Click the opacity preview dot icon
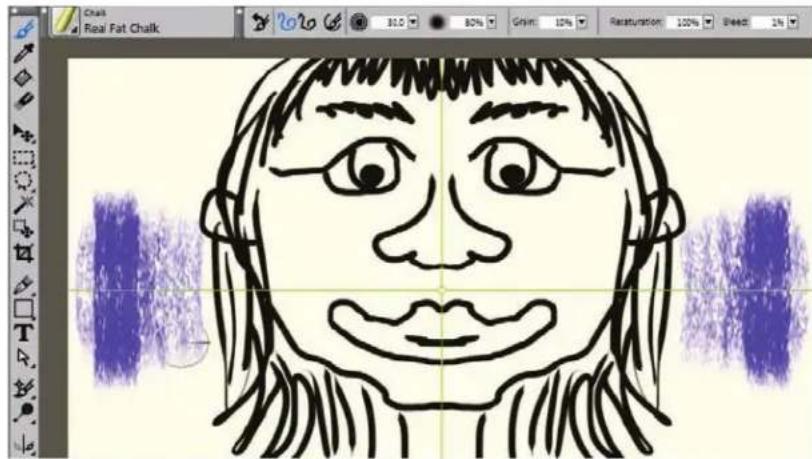The height and width of the screenshot is (459, 812). (x=438, y=22)
